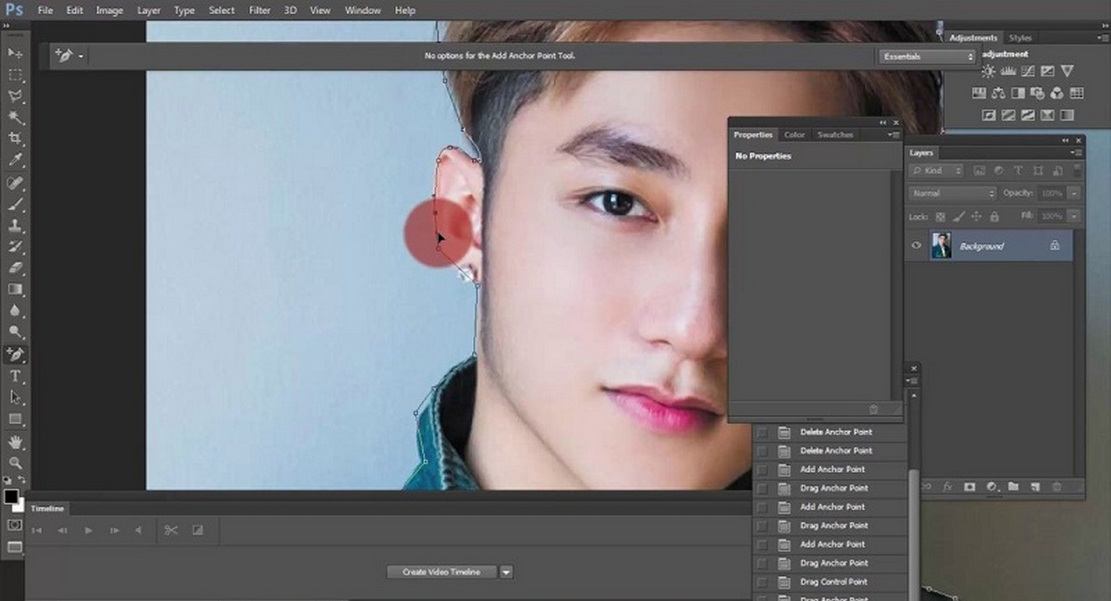Select the Move tool in the toolbar
Image resolution: width=1111 pixels, height=601 pixels.
coord(14,54)
